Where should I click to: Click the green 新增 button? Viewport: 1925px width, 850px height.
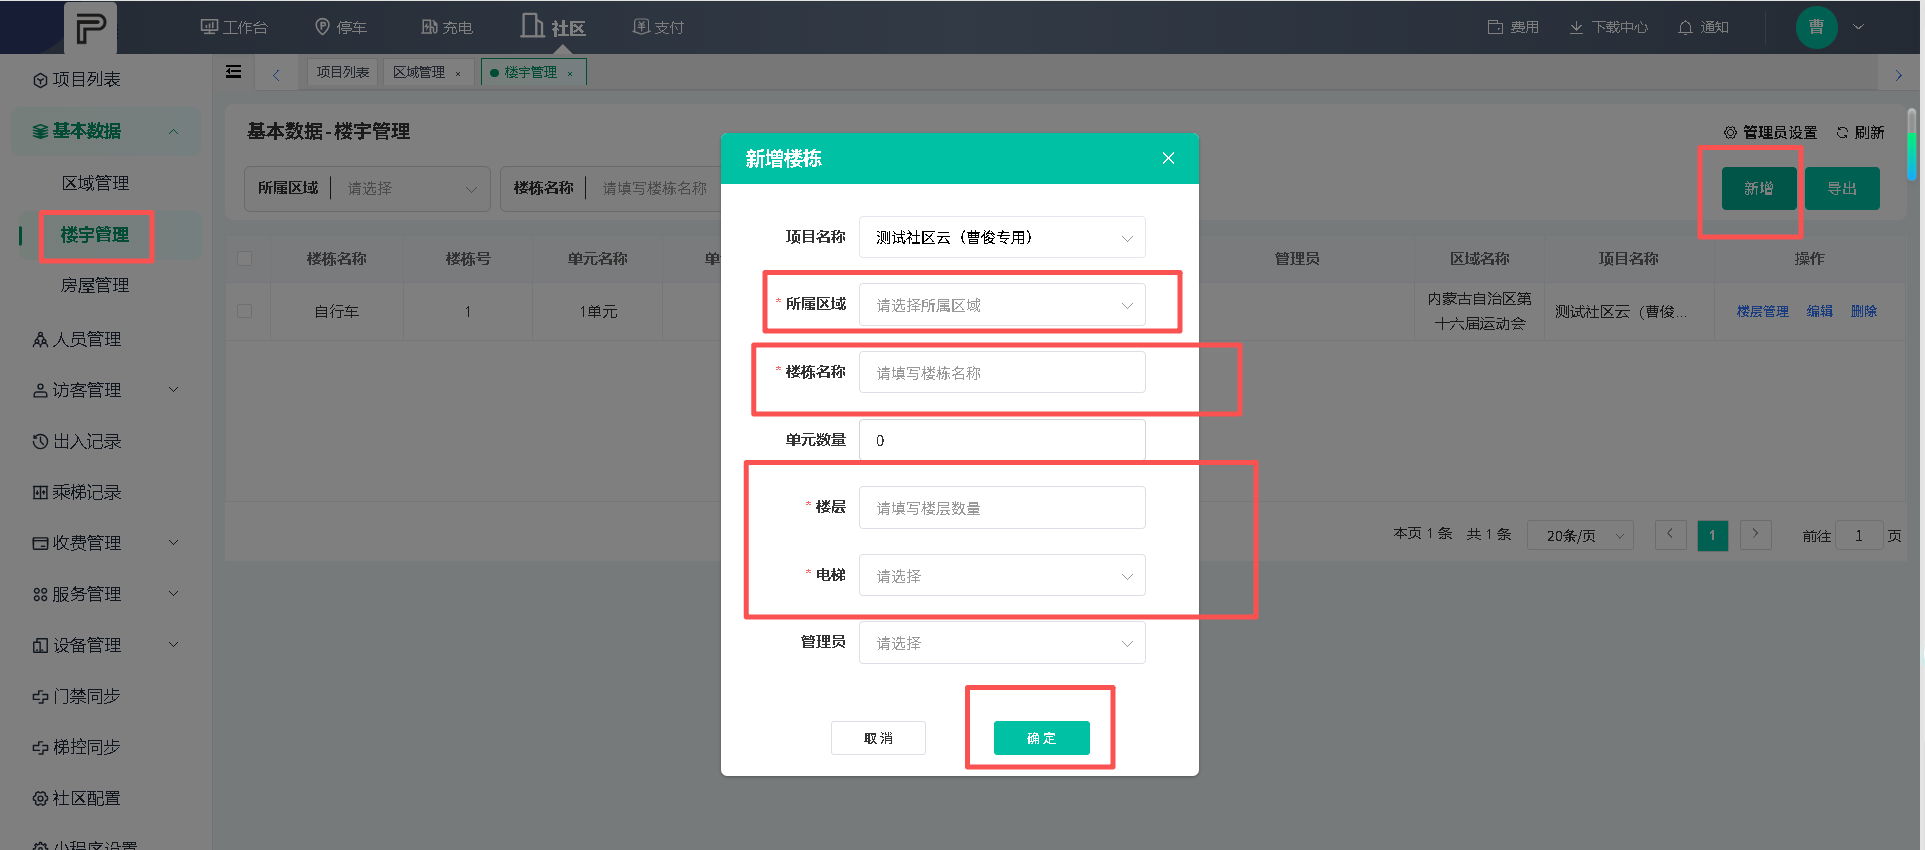(1758, 188)
